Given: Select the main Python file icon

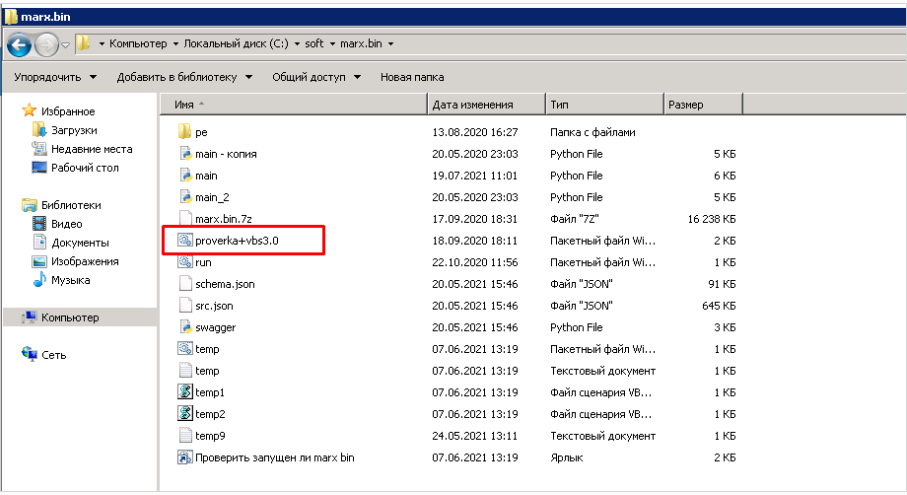Looking at the screenshot, I should point(185,175).
